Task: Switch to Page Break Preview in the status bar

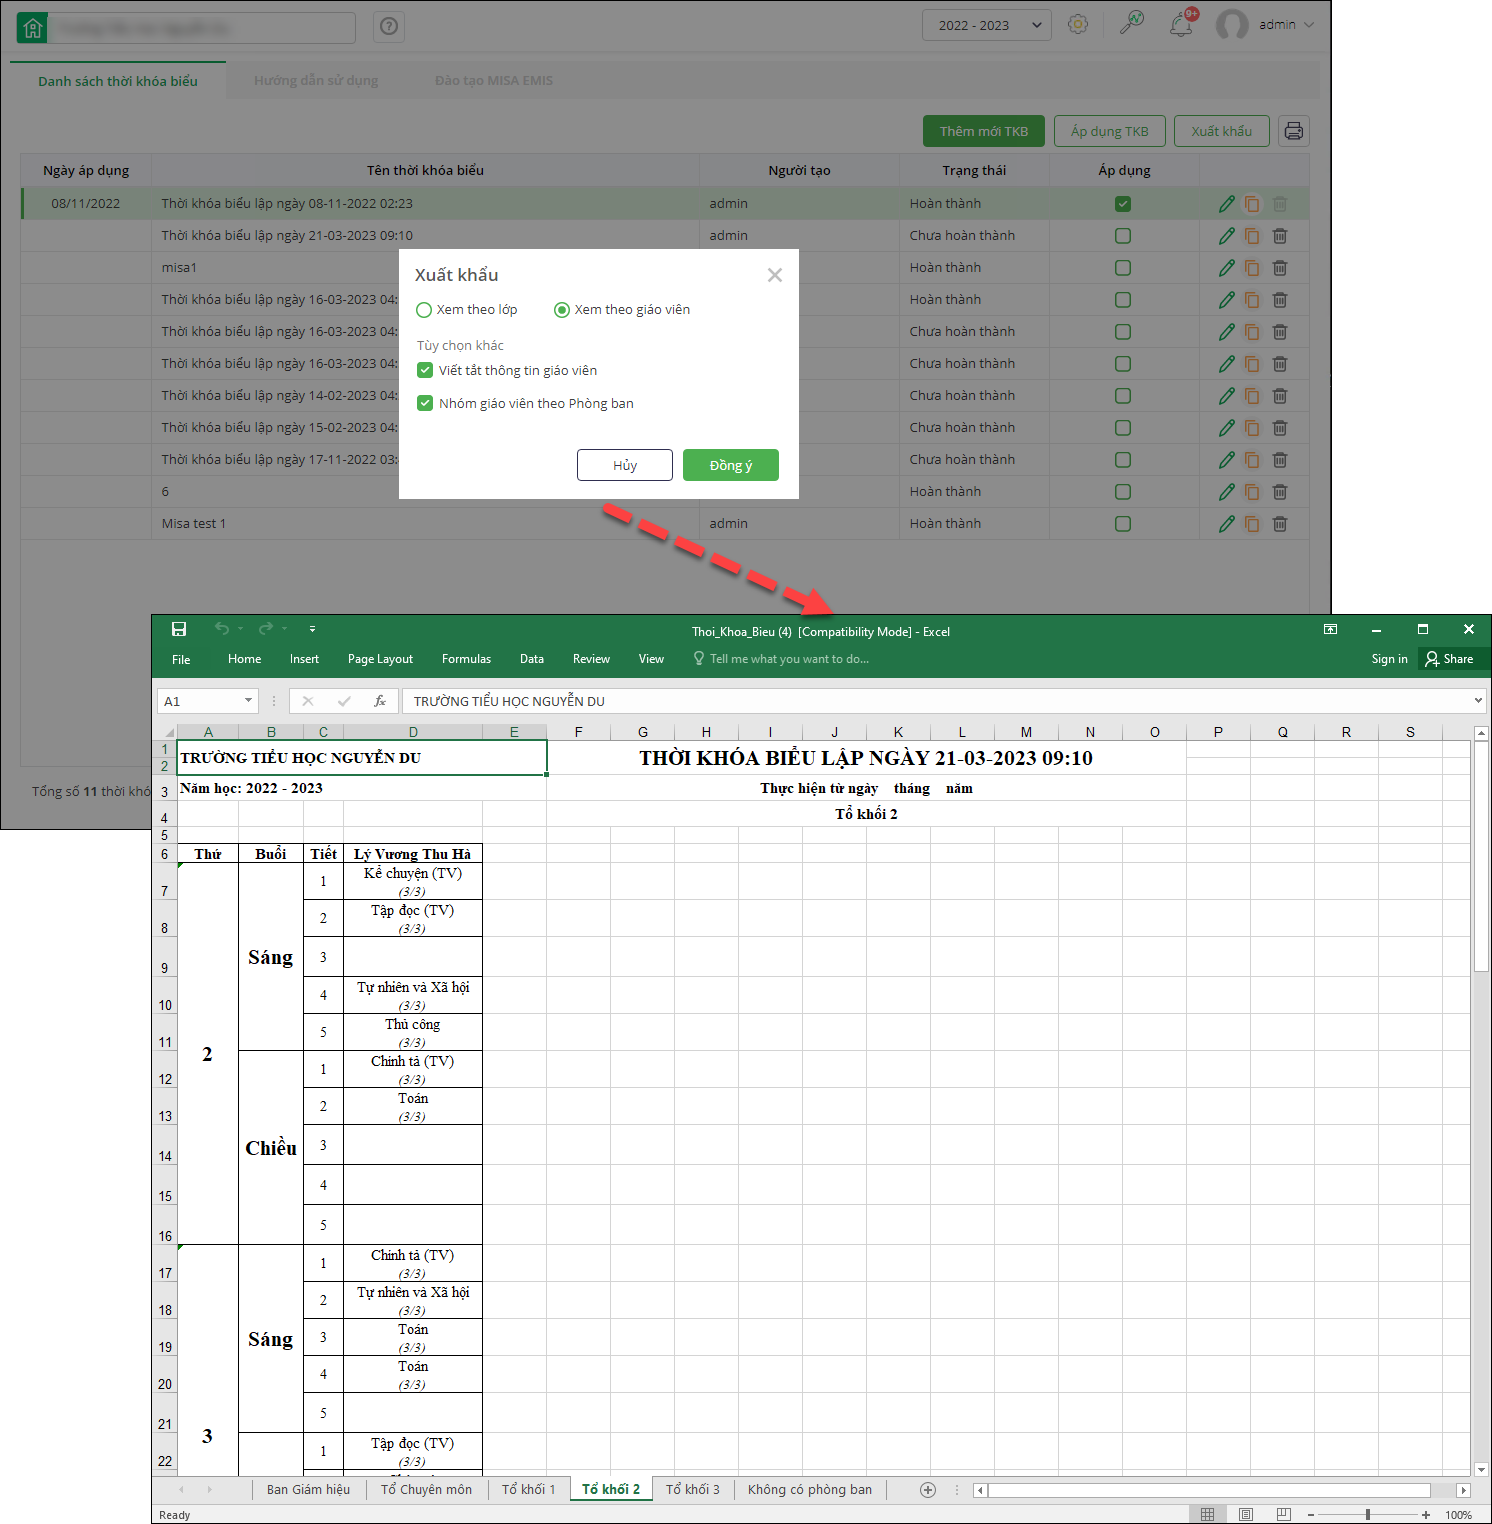Action: pyautogui.click(x=1284, y=1515)
